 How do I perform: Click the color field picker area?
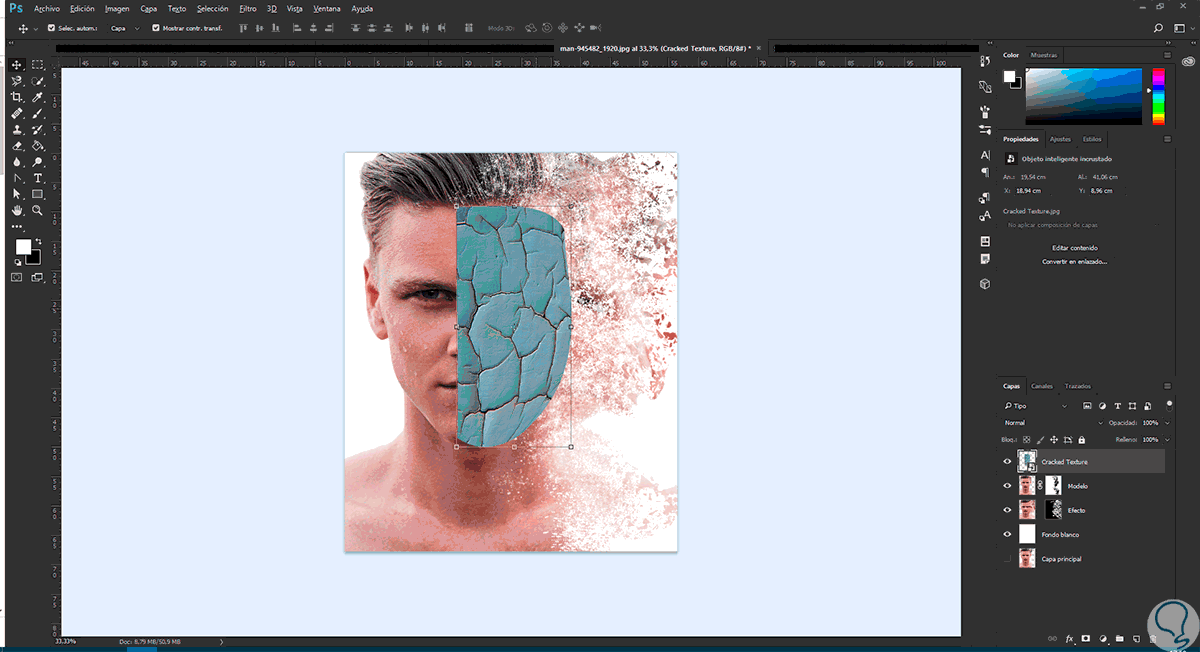pyautogui.click(x=1084, y=96)
